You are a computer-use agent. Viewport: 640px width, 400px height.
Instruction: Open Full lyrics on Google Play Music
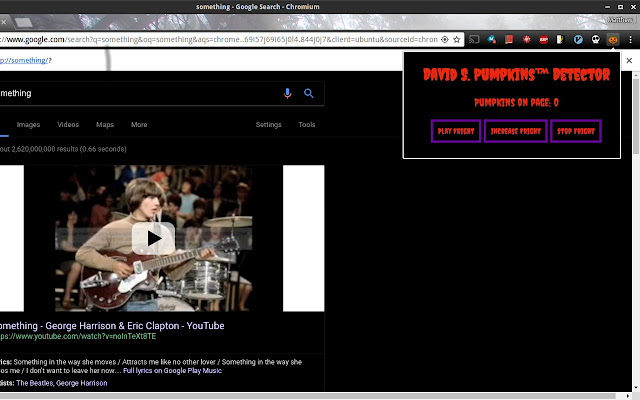pos(172,371)
